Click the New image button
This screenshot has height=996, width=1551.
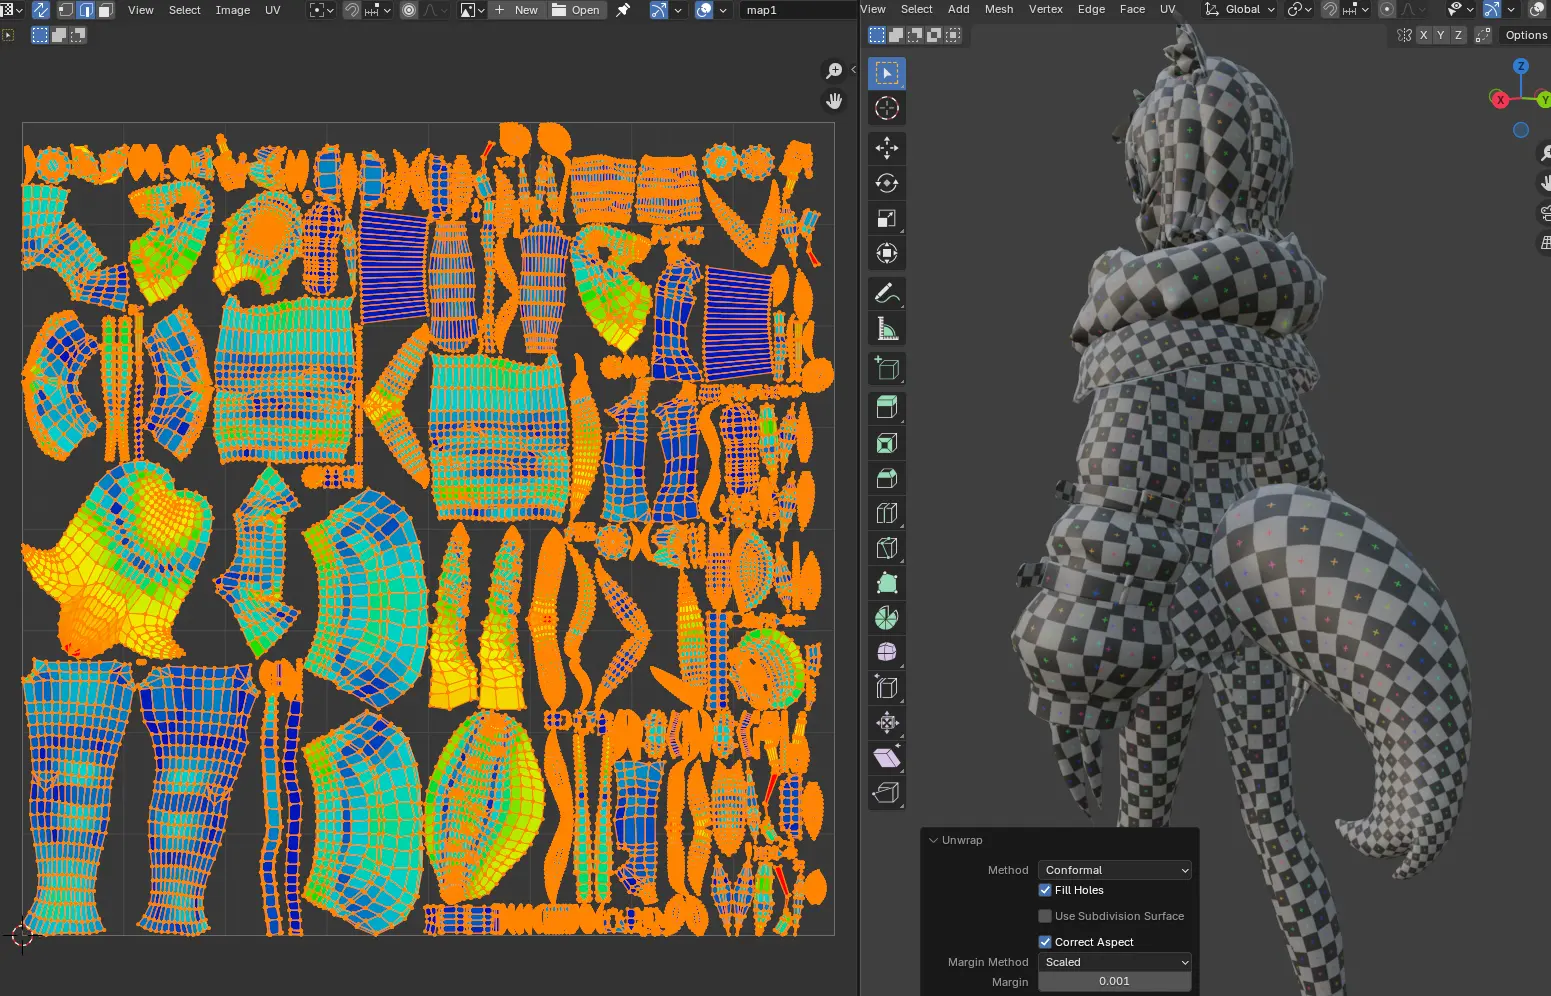pos(517,10)
